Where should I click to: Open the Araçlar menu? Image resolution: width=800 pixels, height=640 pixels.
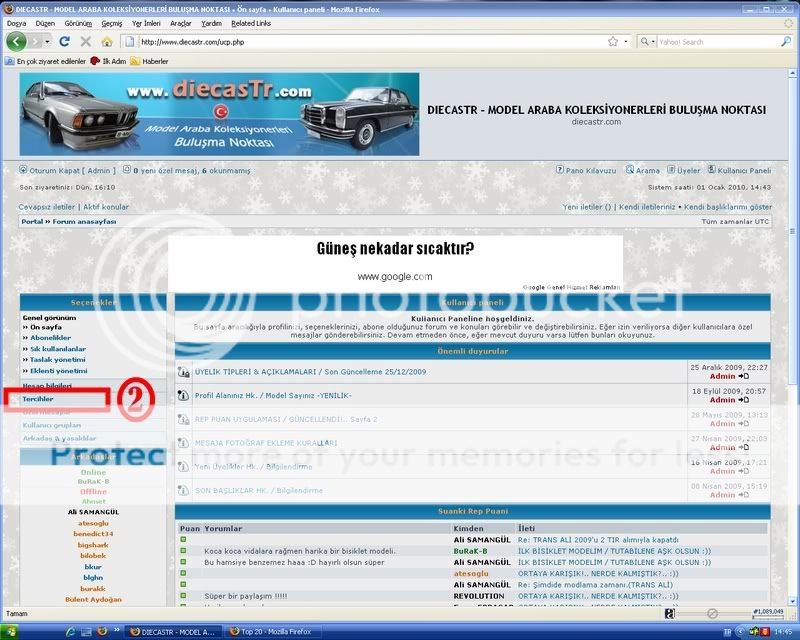click(181, 23)
